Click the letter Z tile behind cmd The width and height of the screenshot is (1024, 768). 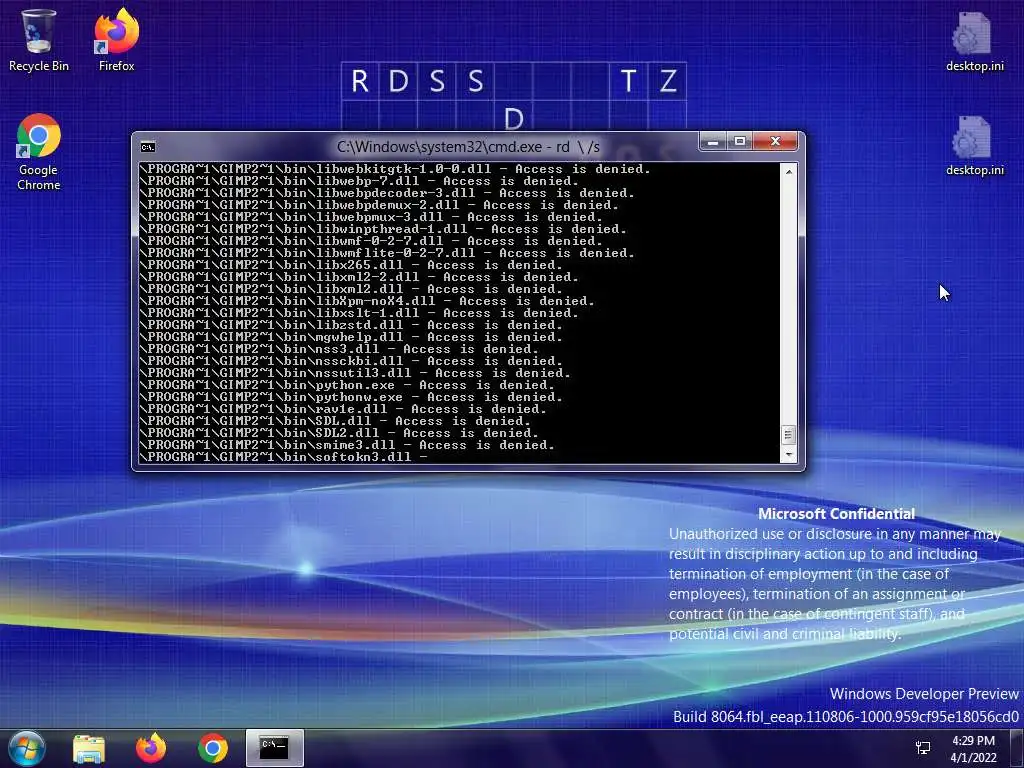pyautogui.click(x=667, y=81)
